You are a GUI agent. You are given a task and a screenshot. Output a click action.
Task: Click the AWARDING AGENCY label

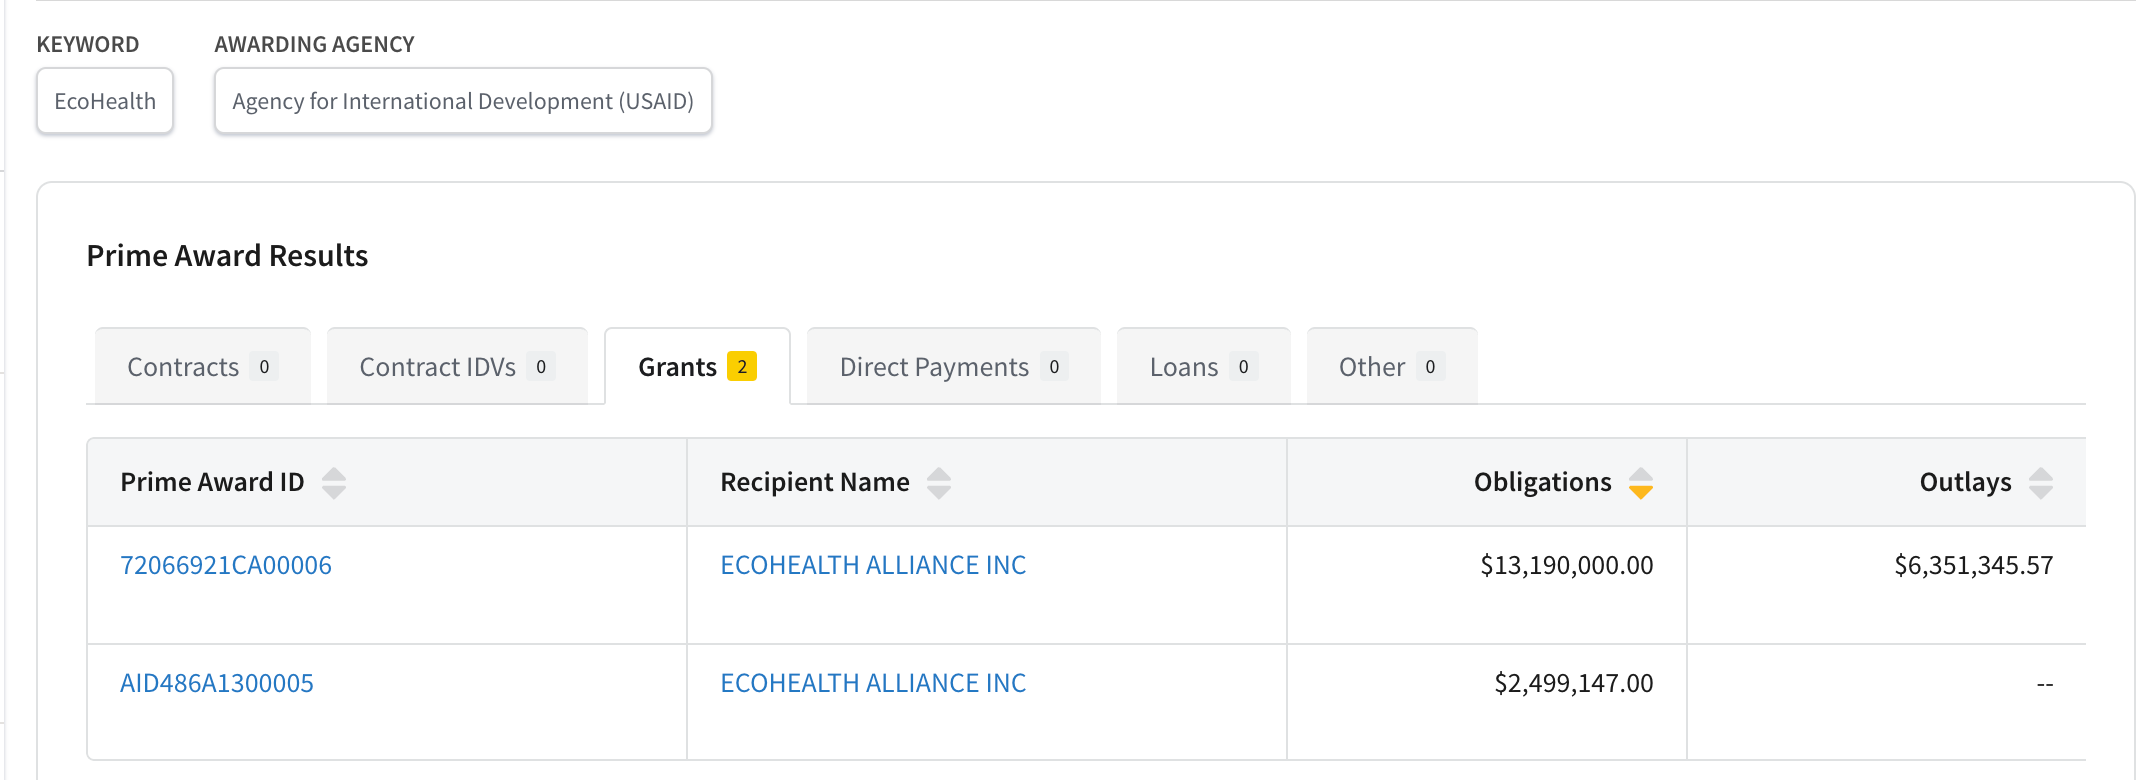coord(314,44)
